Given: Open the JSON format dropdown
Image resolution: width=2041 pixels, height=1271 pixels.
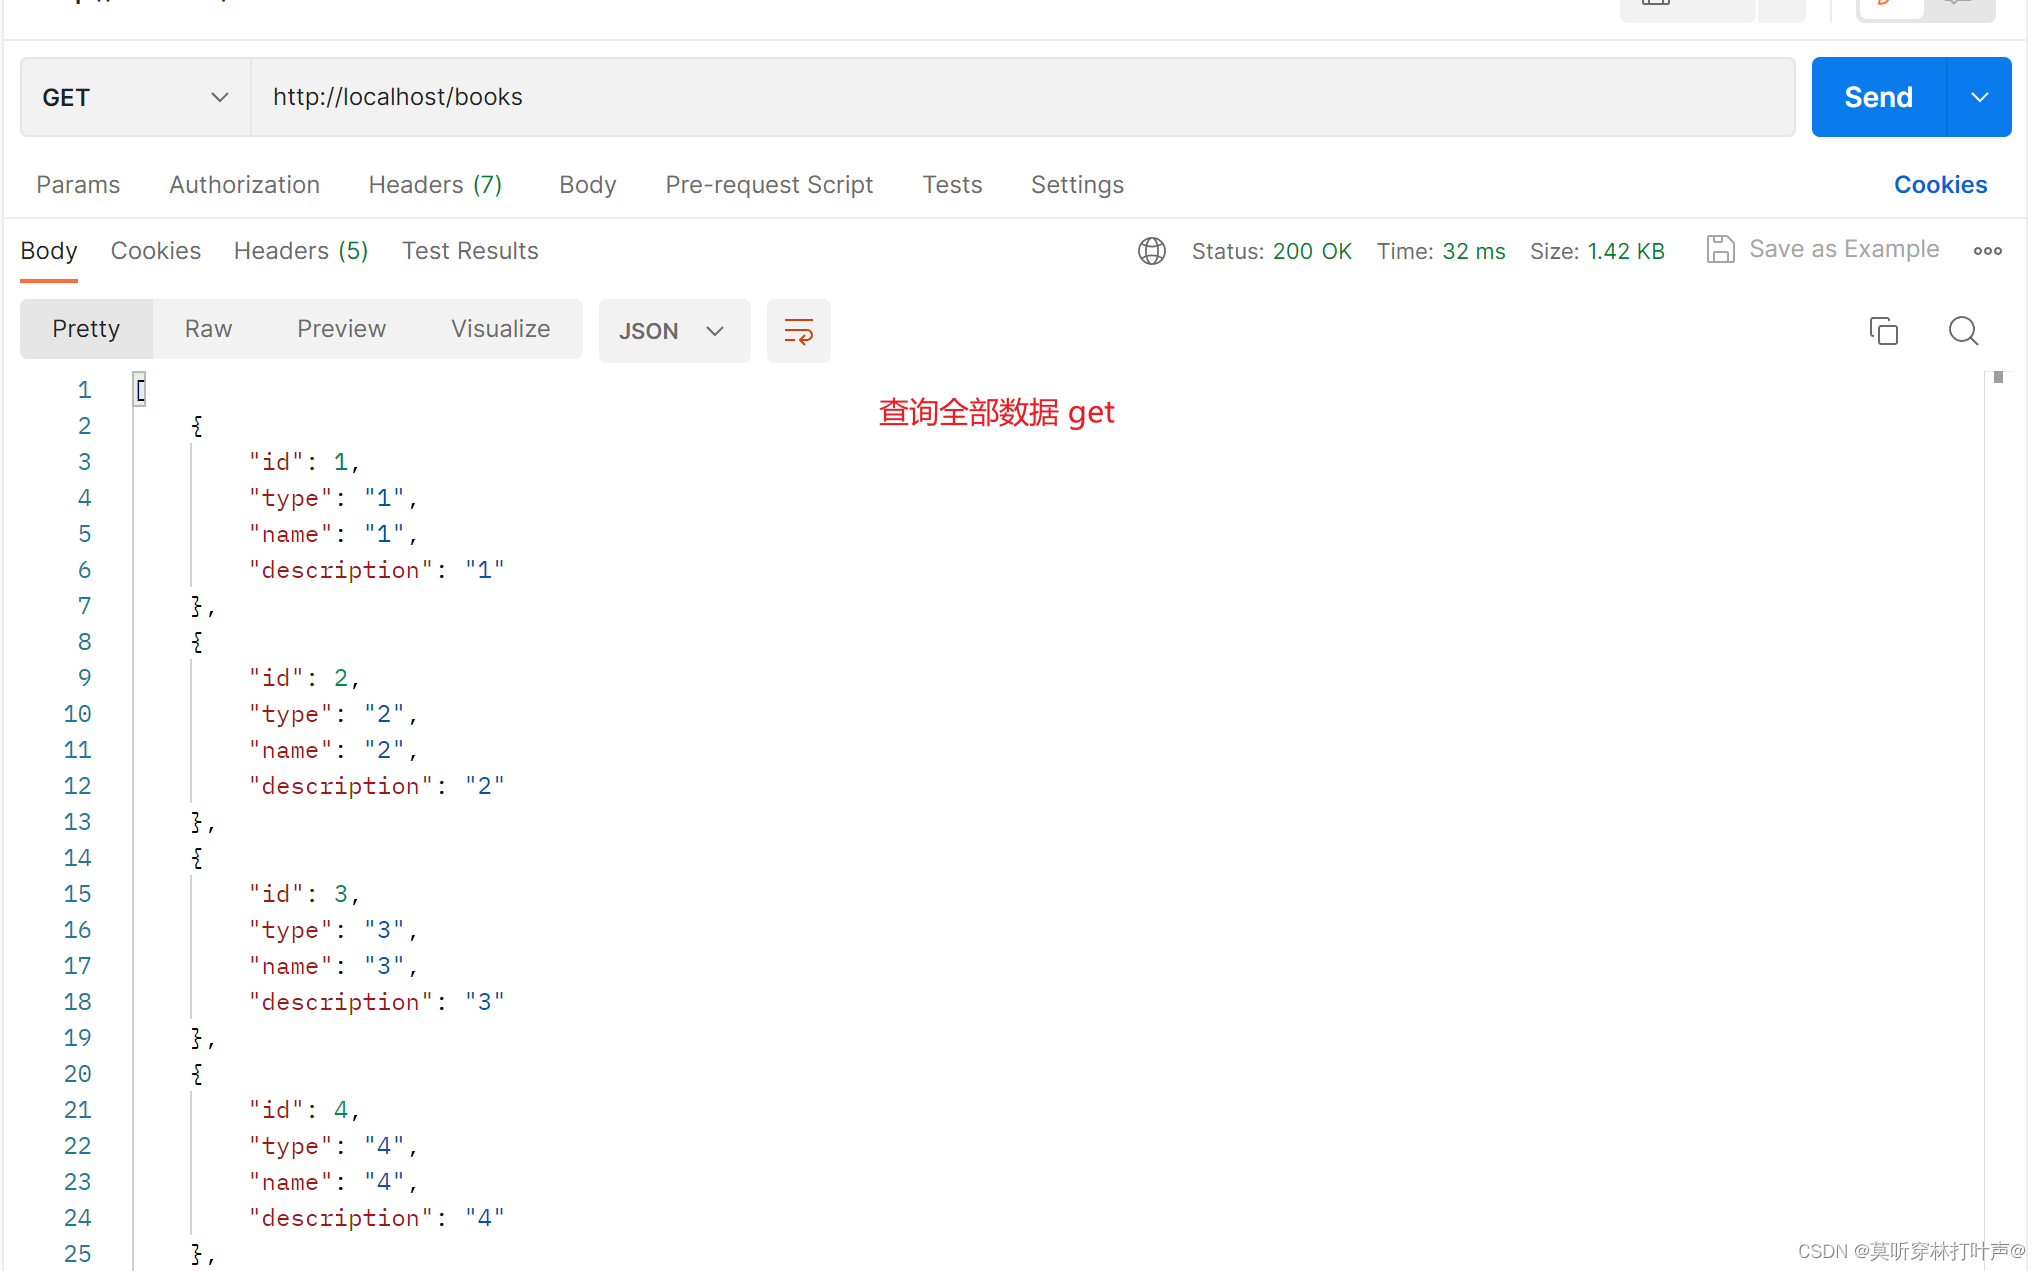Looking at the screenshot, I should 675,331.
